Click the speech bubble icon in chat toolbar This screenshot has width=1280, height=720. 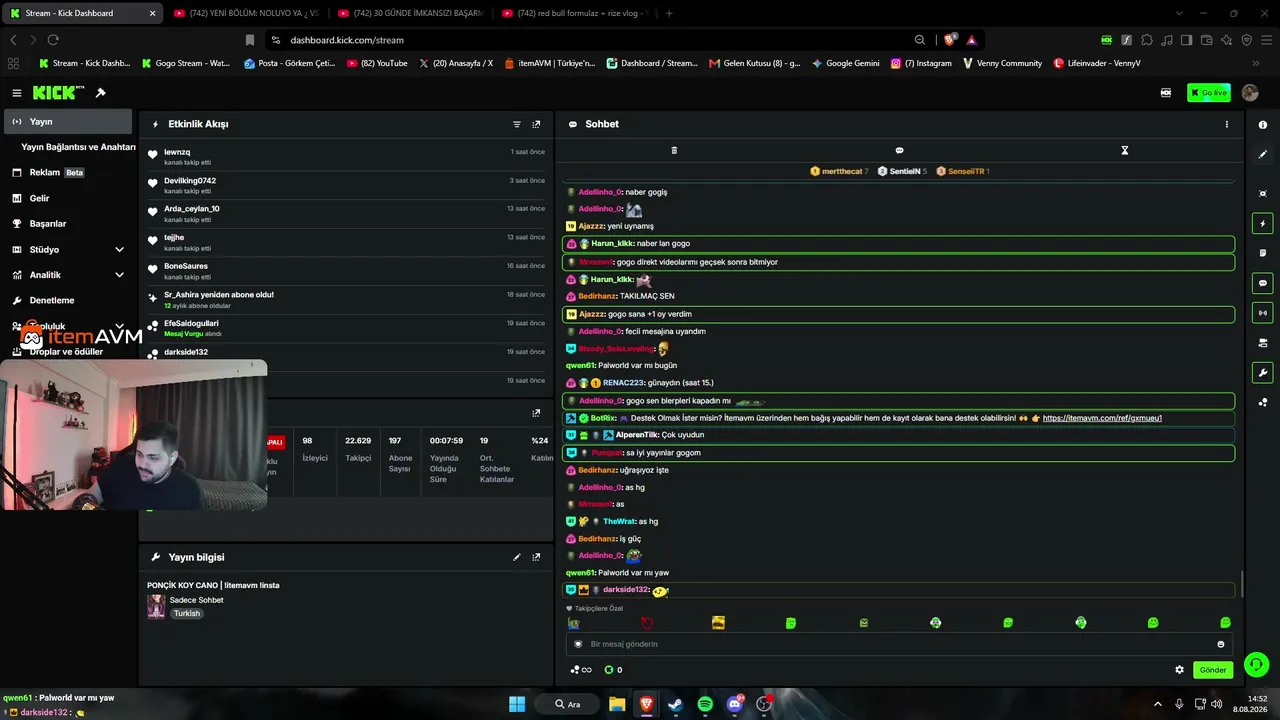(x=899, y=150)
